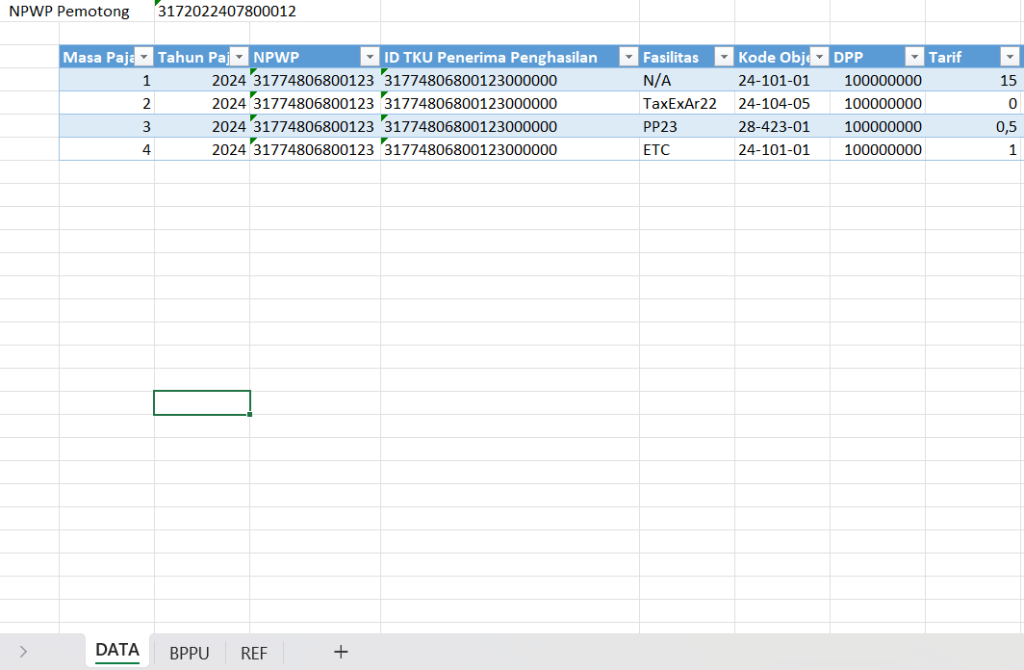
Task: Open the Masa Pajak filter dropdown
Action: point(143,57)
